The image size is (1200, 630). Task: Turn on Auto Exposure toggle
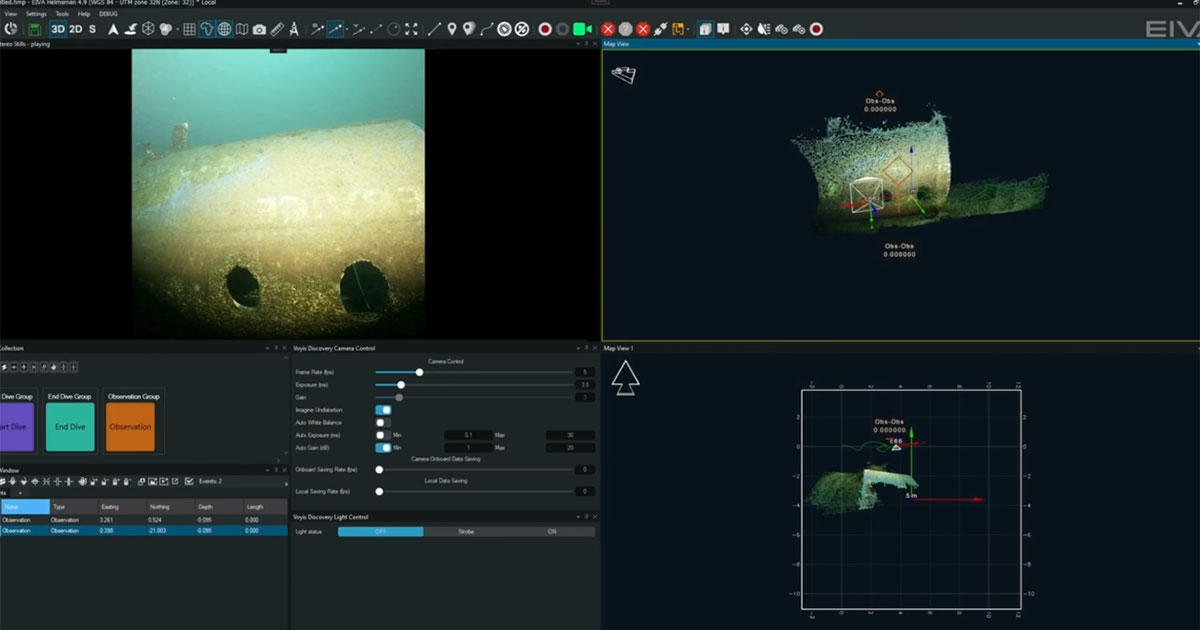(x=383, y=435)
